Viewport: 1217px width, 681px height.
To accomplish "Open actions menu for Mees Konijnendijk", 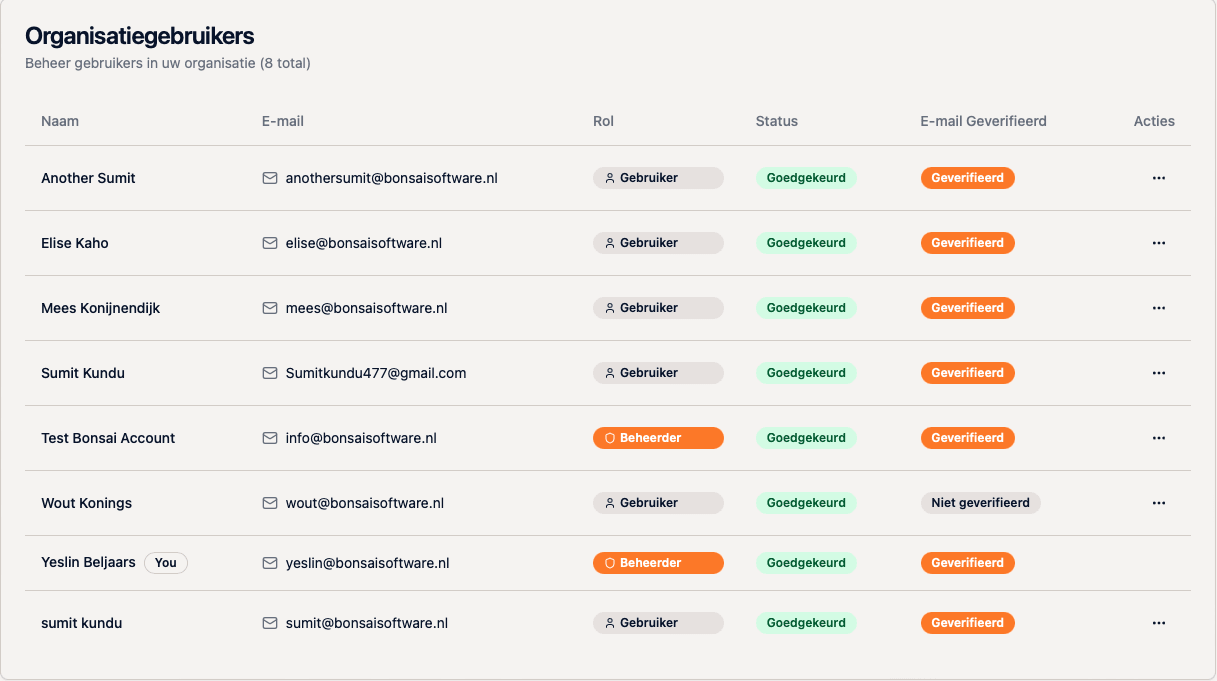I will [1159, 308].
